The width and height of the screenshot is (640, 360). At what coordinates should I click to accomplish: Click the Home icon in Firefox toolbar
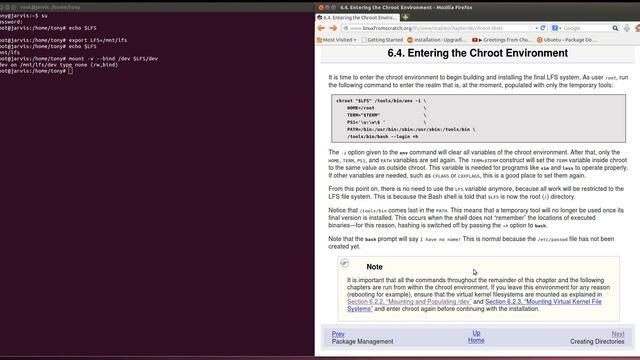pyautogui.click(x=637, y=28)
